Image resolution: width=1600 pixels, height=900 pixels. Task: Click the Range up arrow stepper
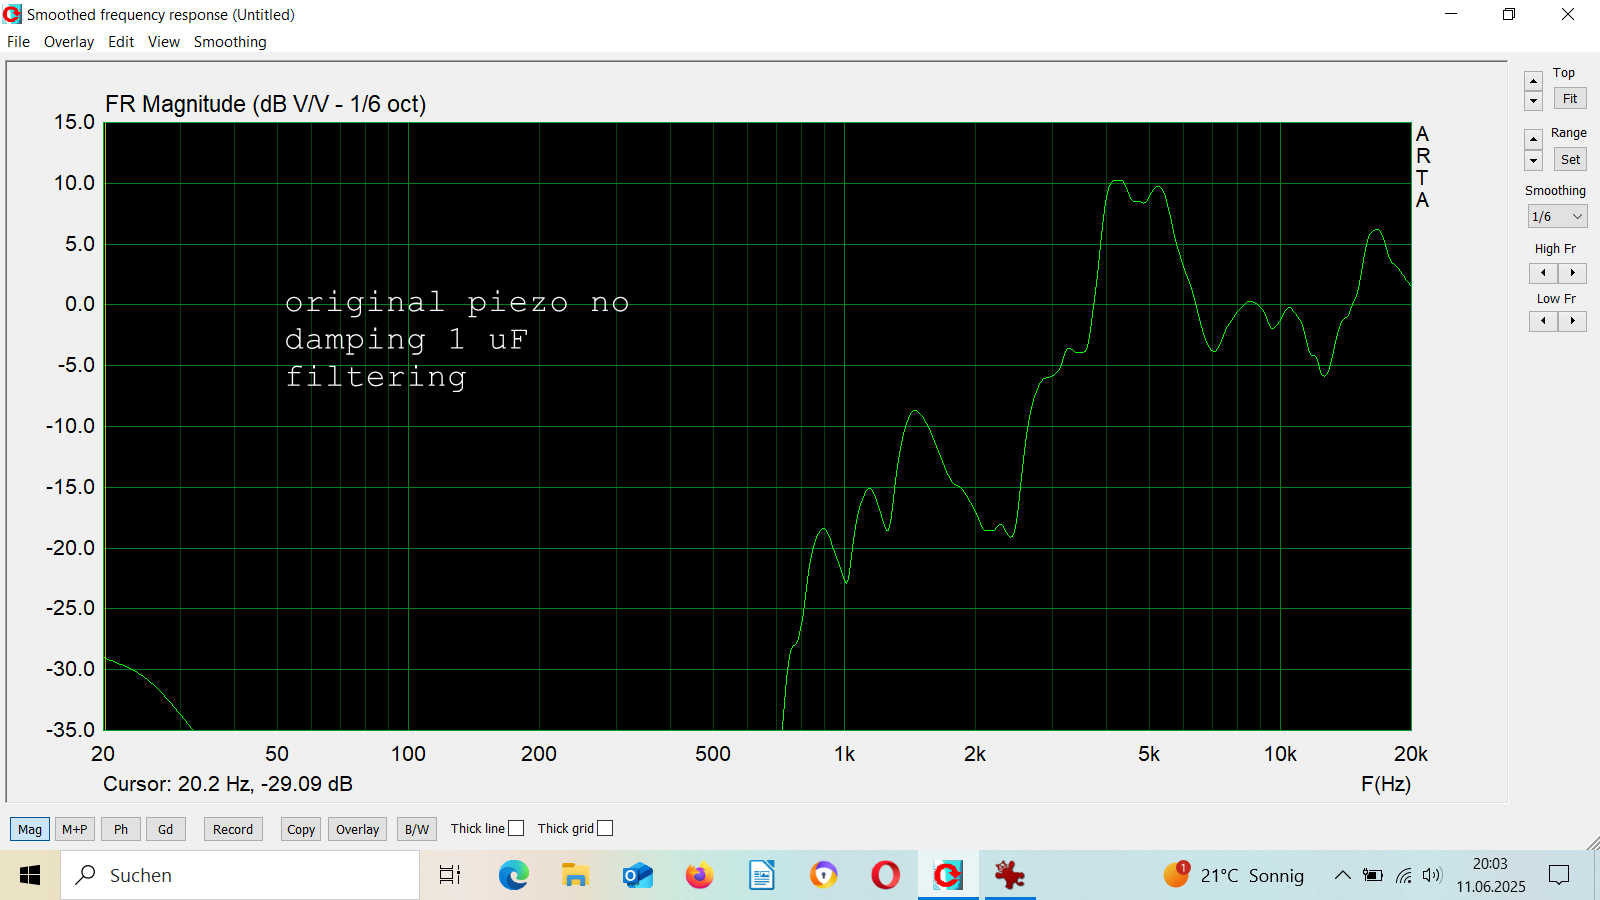click(1534, 139)
